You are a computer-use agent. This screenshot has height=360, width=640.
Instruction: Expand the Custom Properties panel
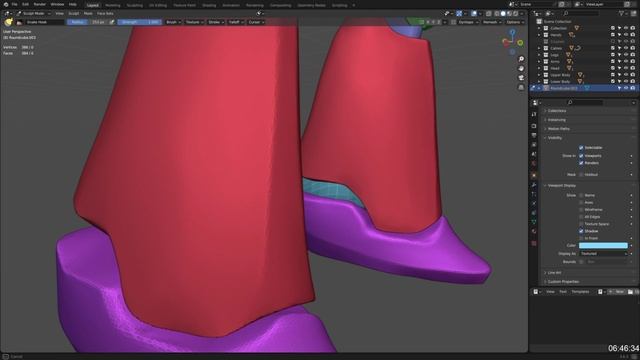click(563, 282)
